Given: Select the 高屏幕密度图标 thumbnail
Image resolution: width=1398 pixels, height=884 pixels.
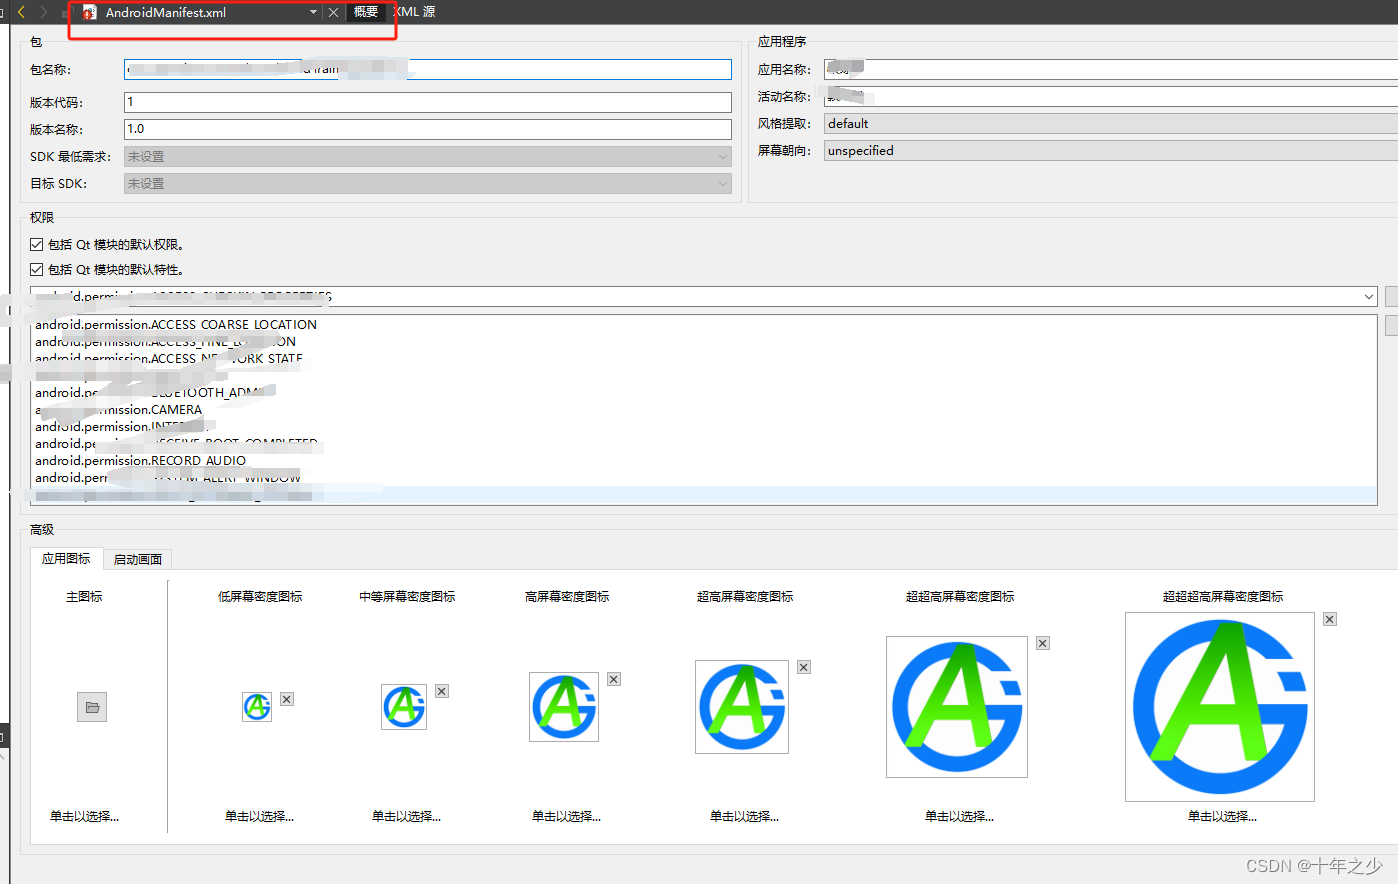Looking at the screenshot, I should click(x=564, y=706).
